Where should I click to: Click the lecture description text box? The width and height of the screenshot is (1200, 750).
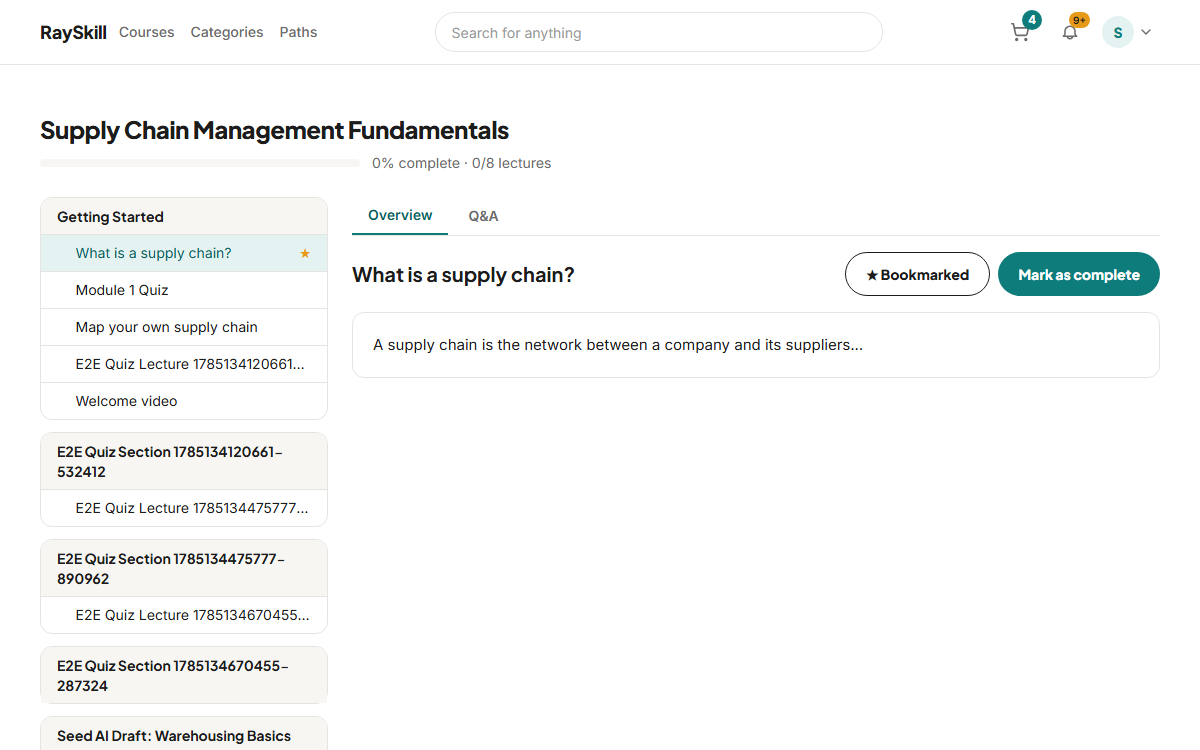[756, 345]
